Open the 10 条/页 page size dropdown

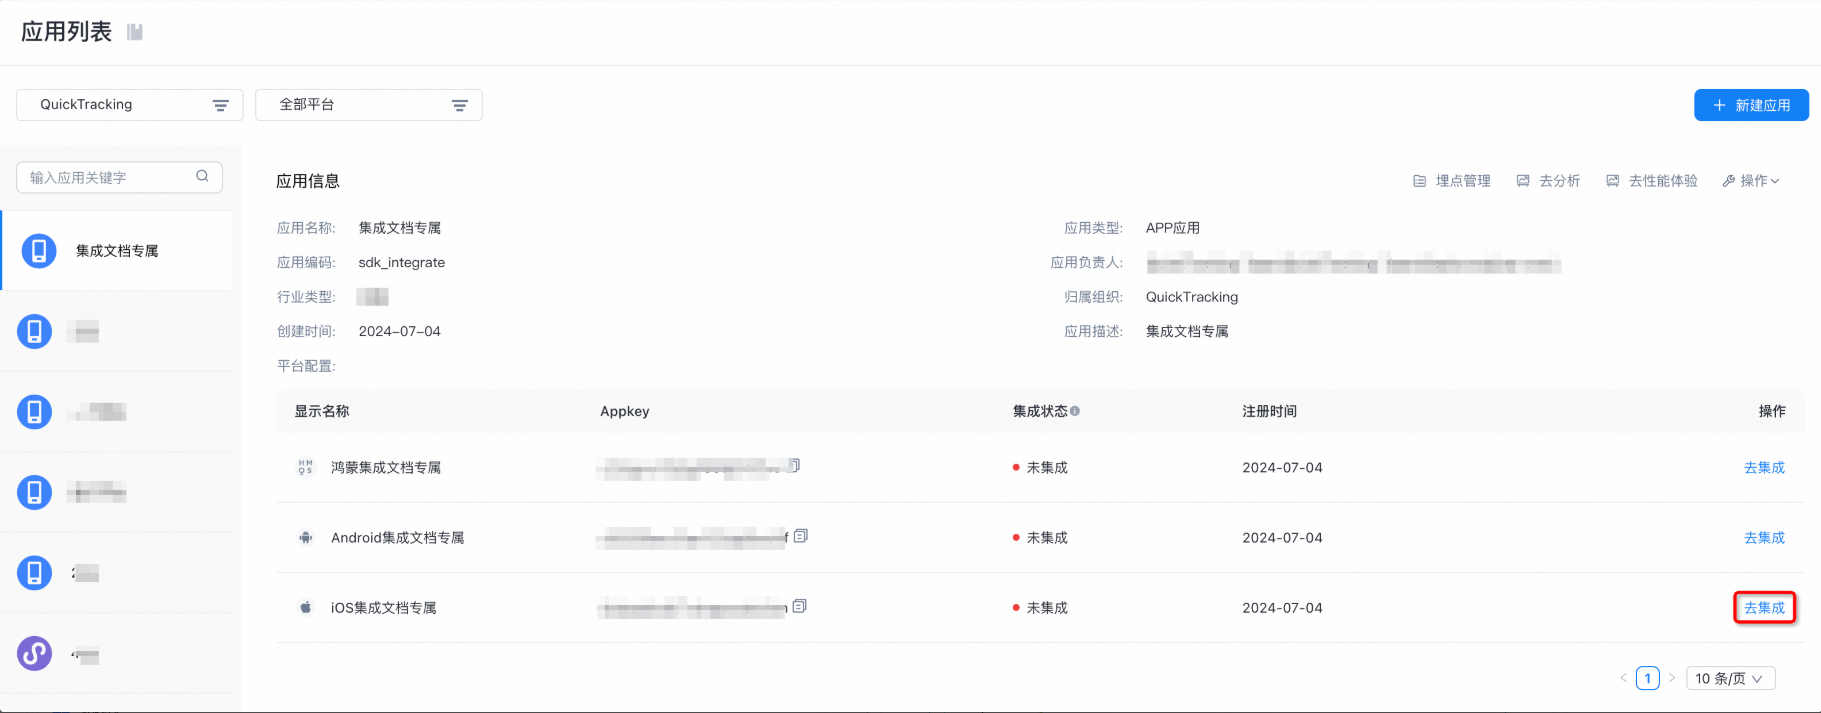tap(1731, 678)
